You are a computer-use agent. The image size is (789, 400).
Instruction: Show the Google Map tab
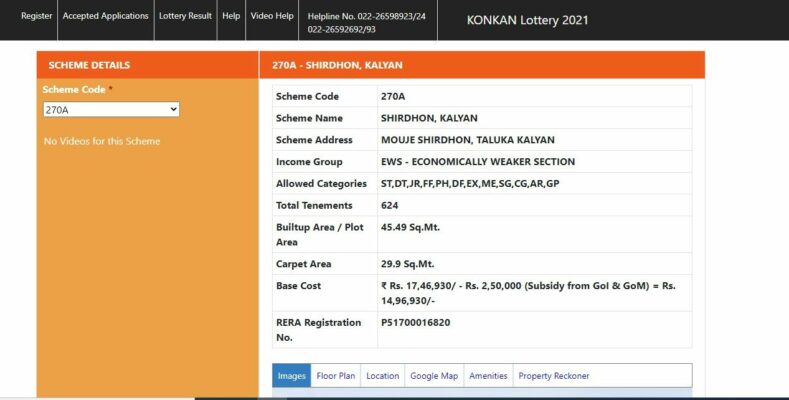point(434,376)
